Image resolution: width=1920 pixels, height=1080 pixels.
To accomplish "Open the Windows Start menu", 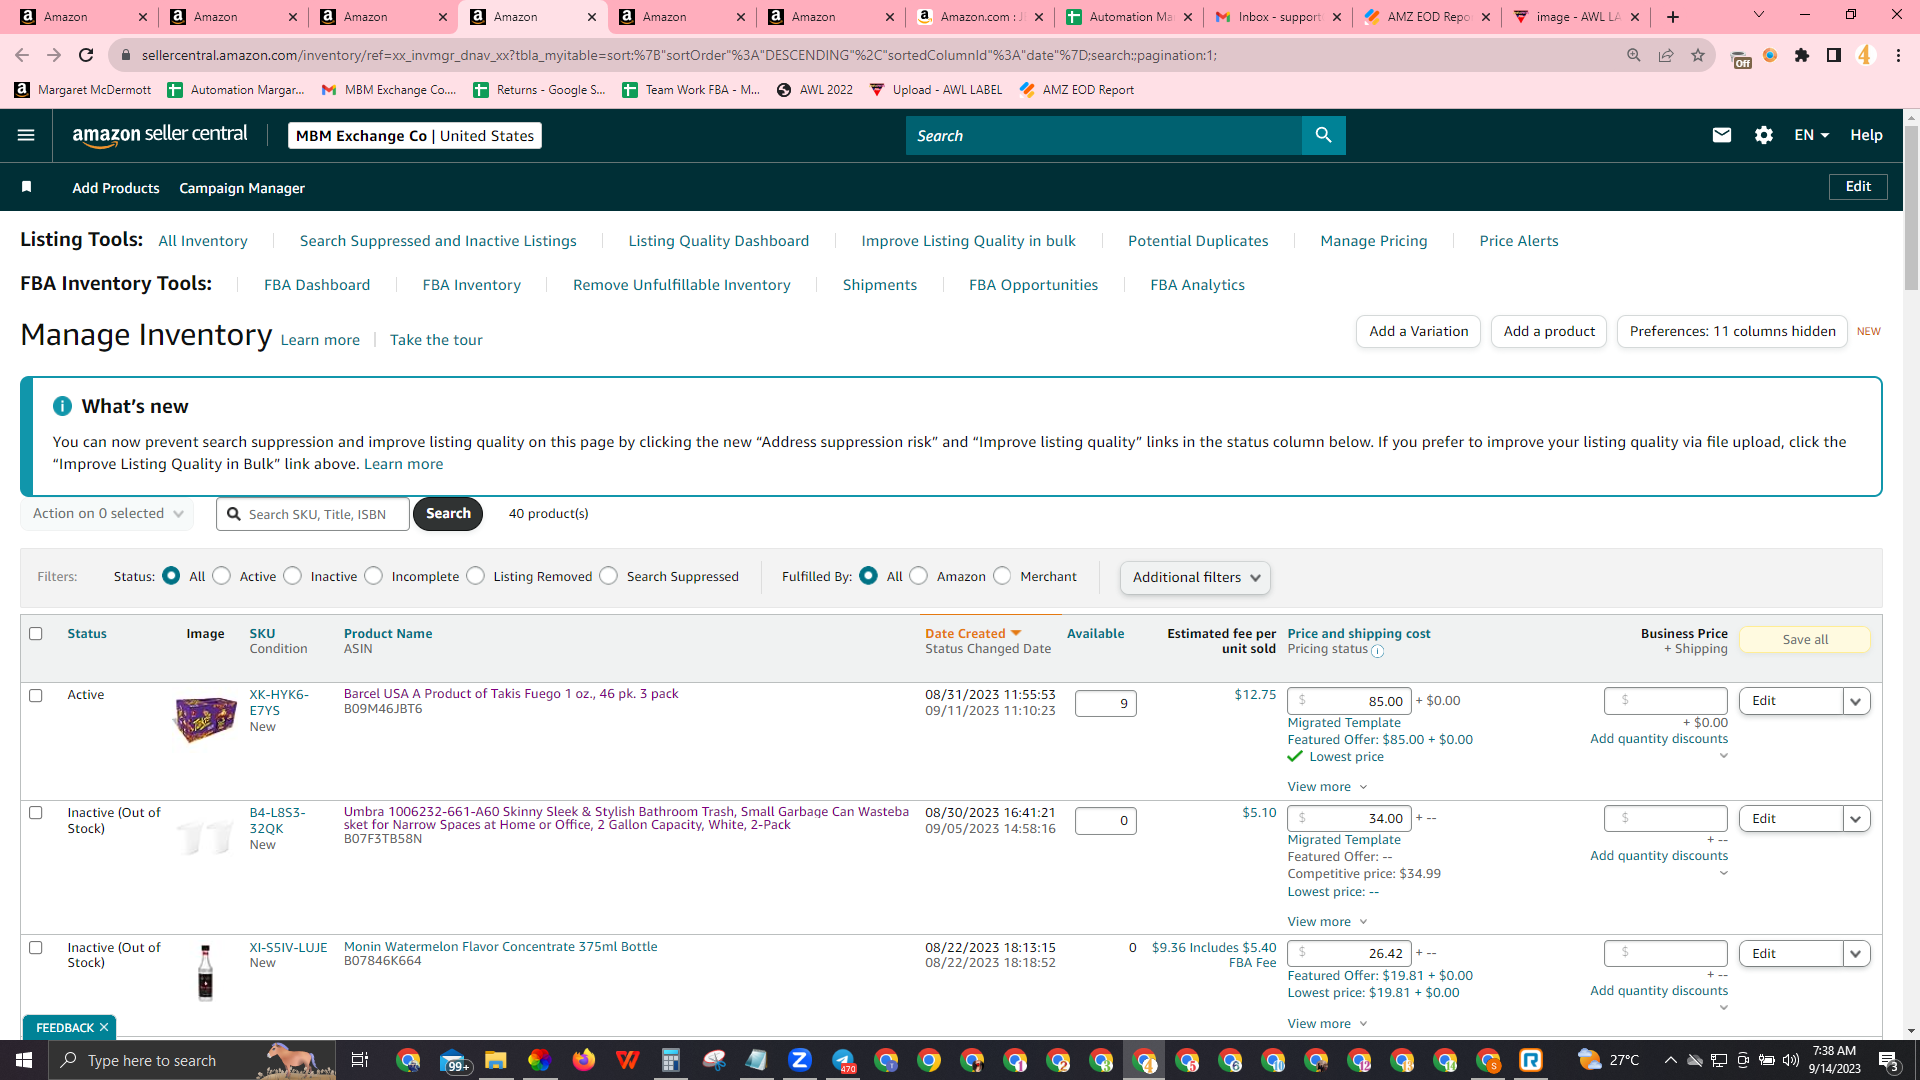I will tap(24, 1060).
